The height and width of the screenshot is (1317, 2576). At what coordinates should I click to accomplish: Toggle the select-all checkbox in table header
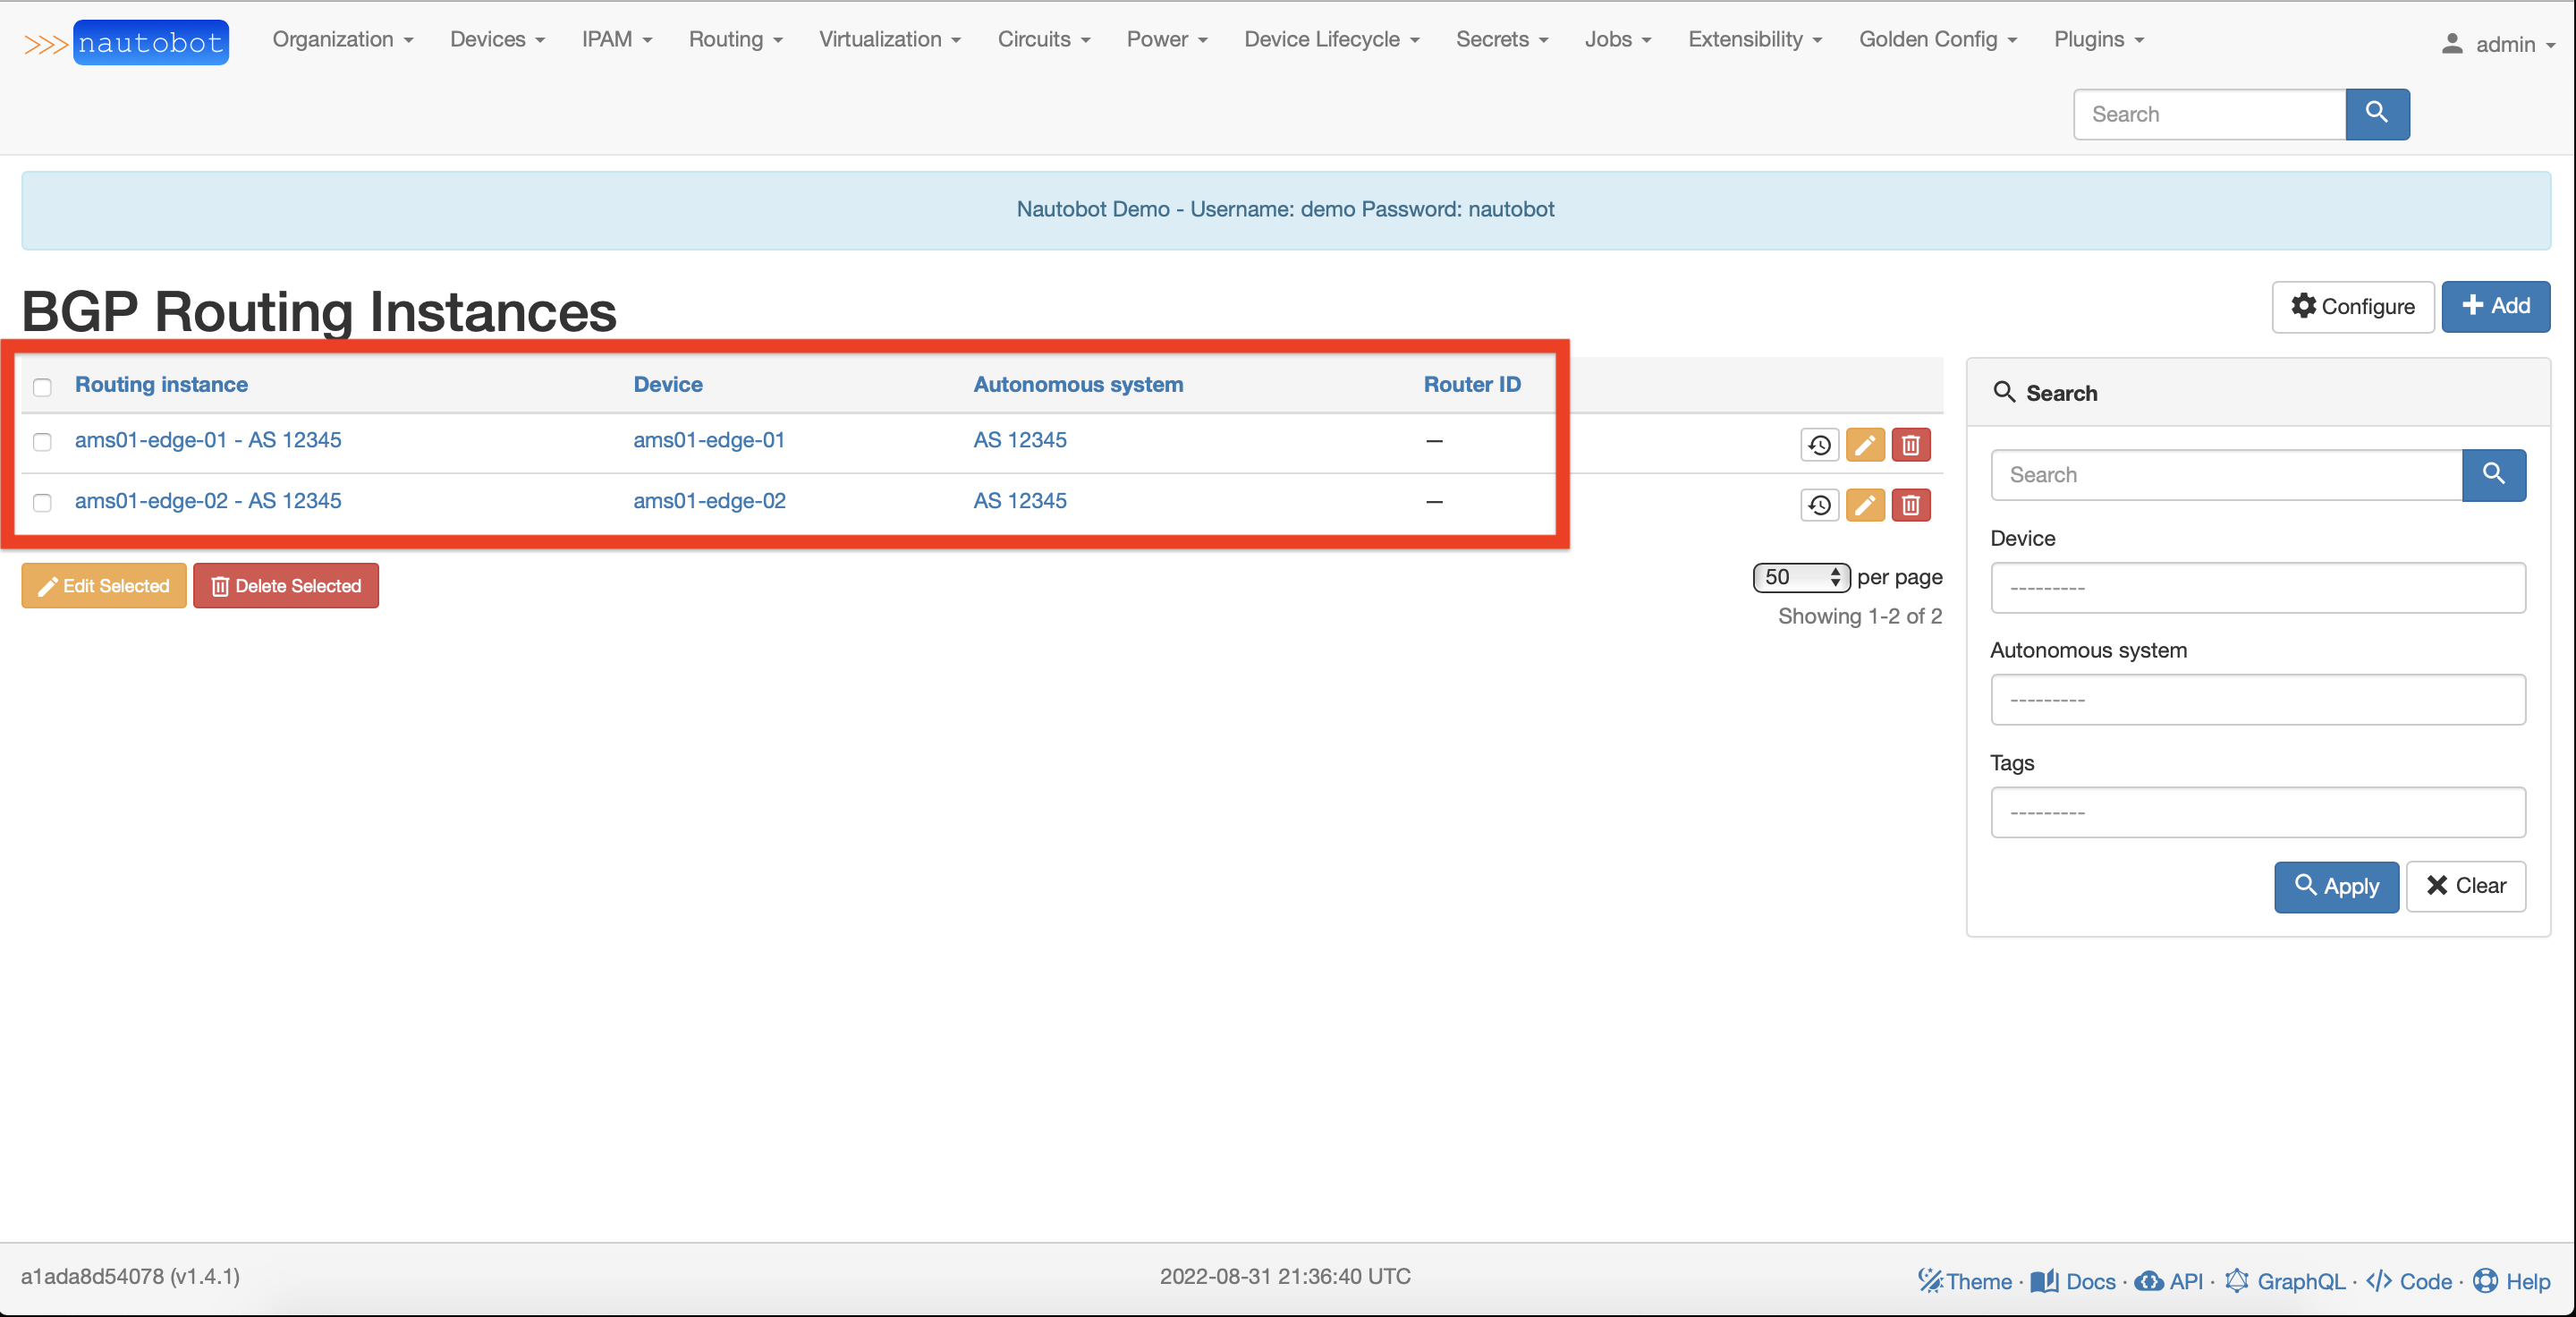pyautogui.click(x=42, y=387)
